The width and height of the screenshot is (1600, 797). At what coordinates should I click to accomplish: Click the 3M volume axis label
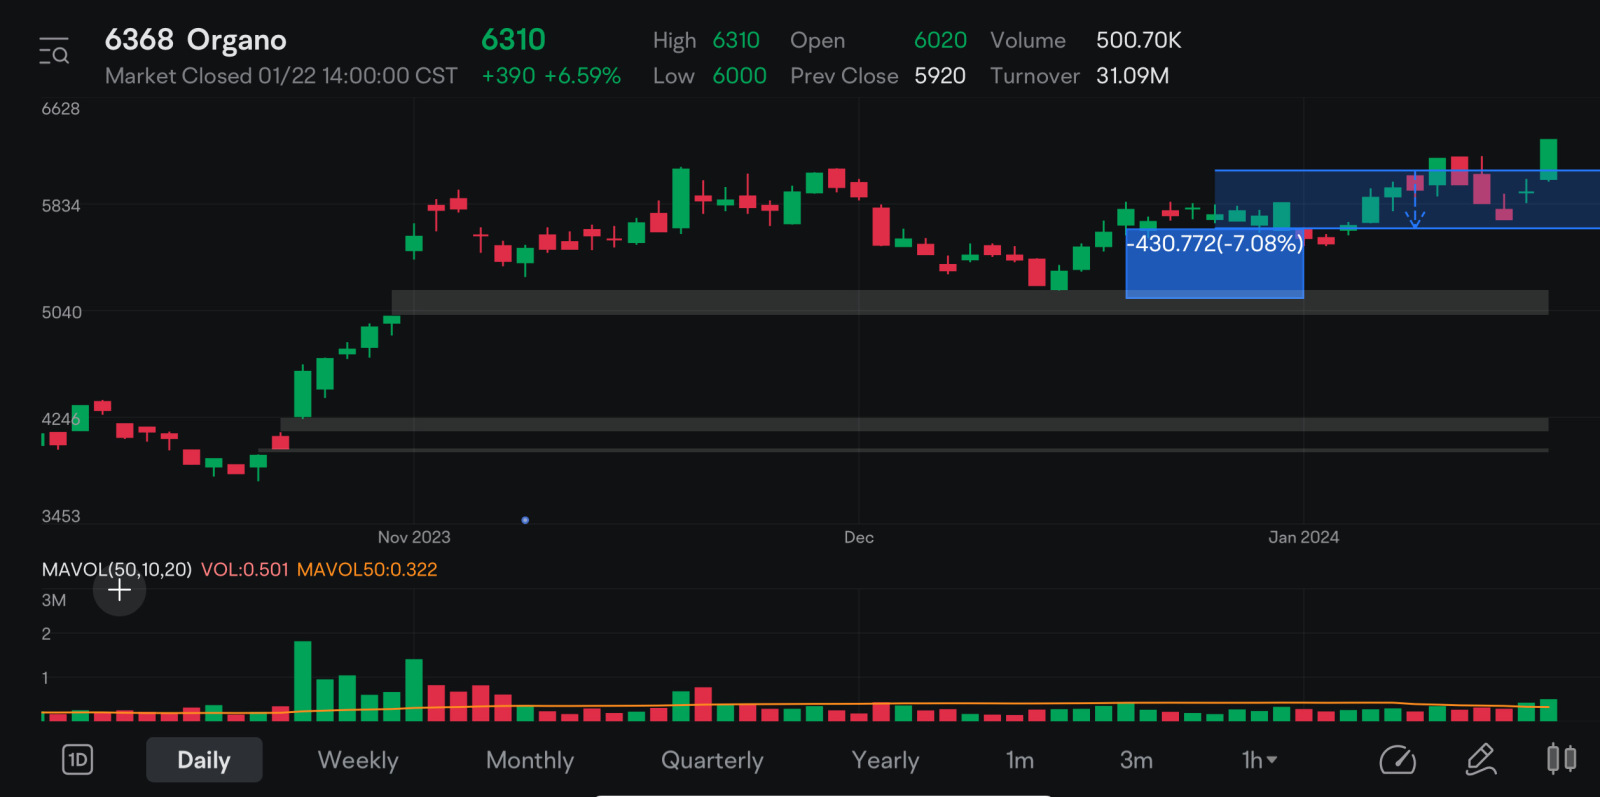click(54, 600)
